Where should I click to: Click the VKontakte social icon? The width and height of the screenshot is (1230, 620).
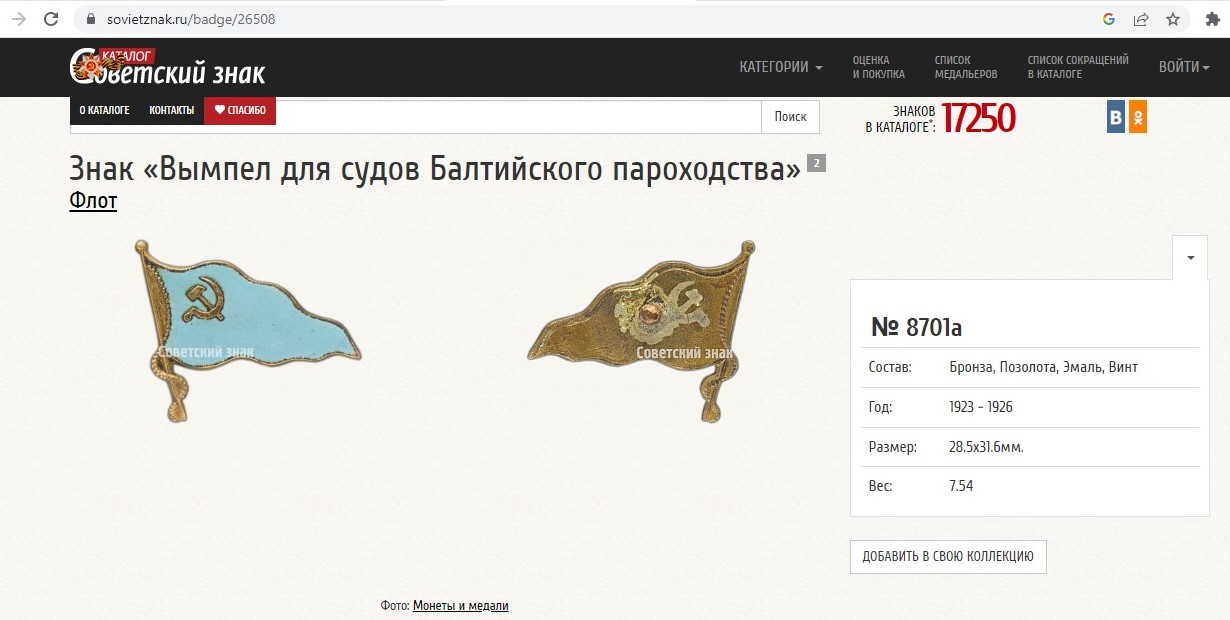pos(1116,117)
